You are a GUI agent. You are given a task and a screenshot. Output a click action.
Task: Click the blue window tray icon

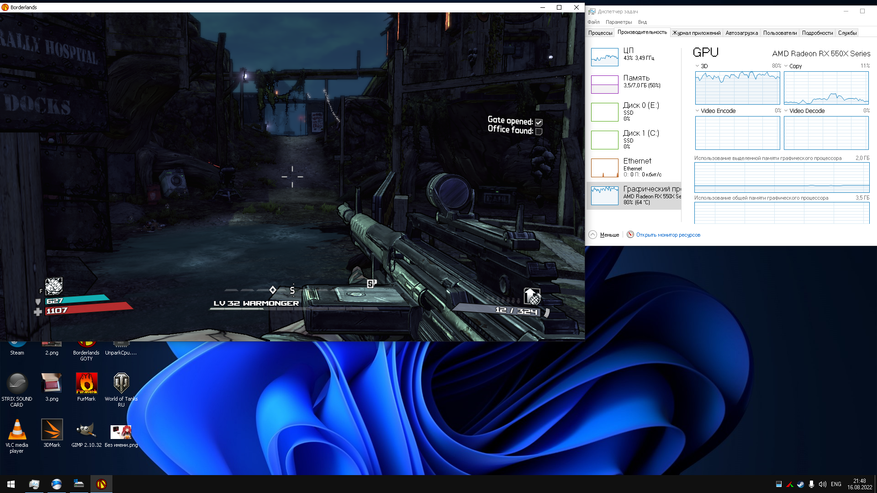779,485
